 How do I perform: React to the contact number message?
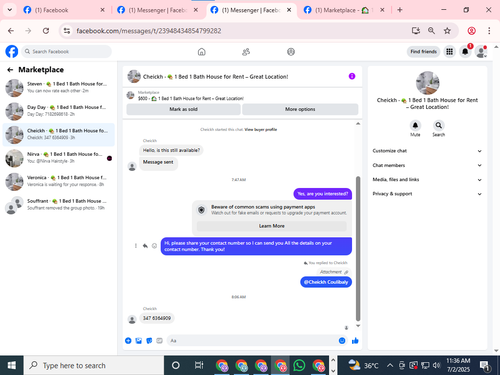pos(154,246)
